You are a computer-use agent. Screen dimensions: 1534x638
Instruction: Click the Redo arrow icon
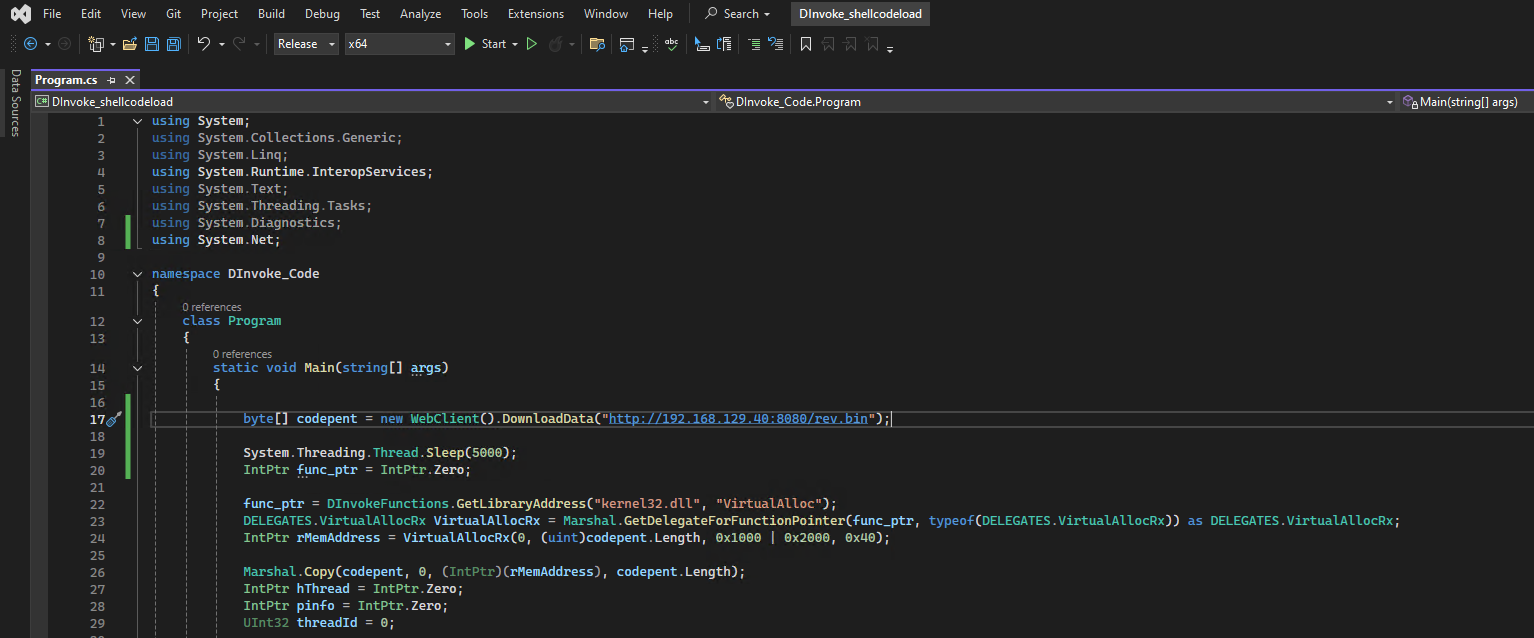[x=239, y=44]
